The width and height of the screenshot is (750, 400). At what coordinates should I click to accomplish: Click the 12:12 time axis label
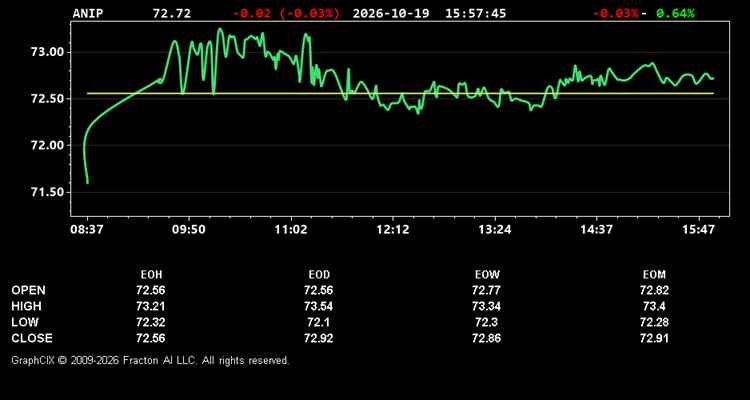coord(393,230)
